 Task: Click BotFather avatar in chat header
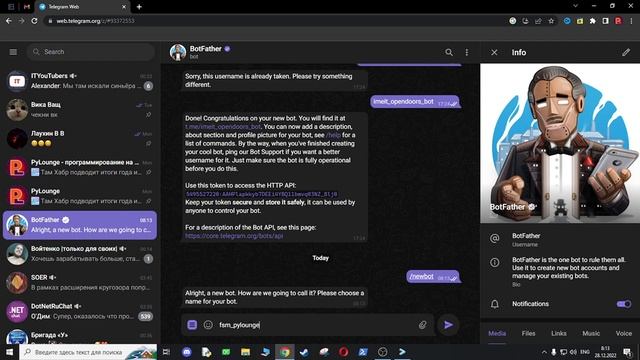pyautogui.click(x=178, y=52)
